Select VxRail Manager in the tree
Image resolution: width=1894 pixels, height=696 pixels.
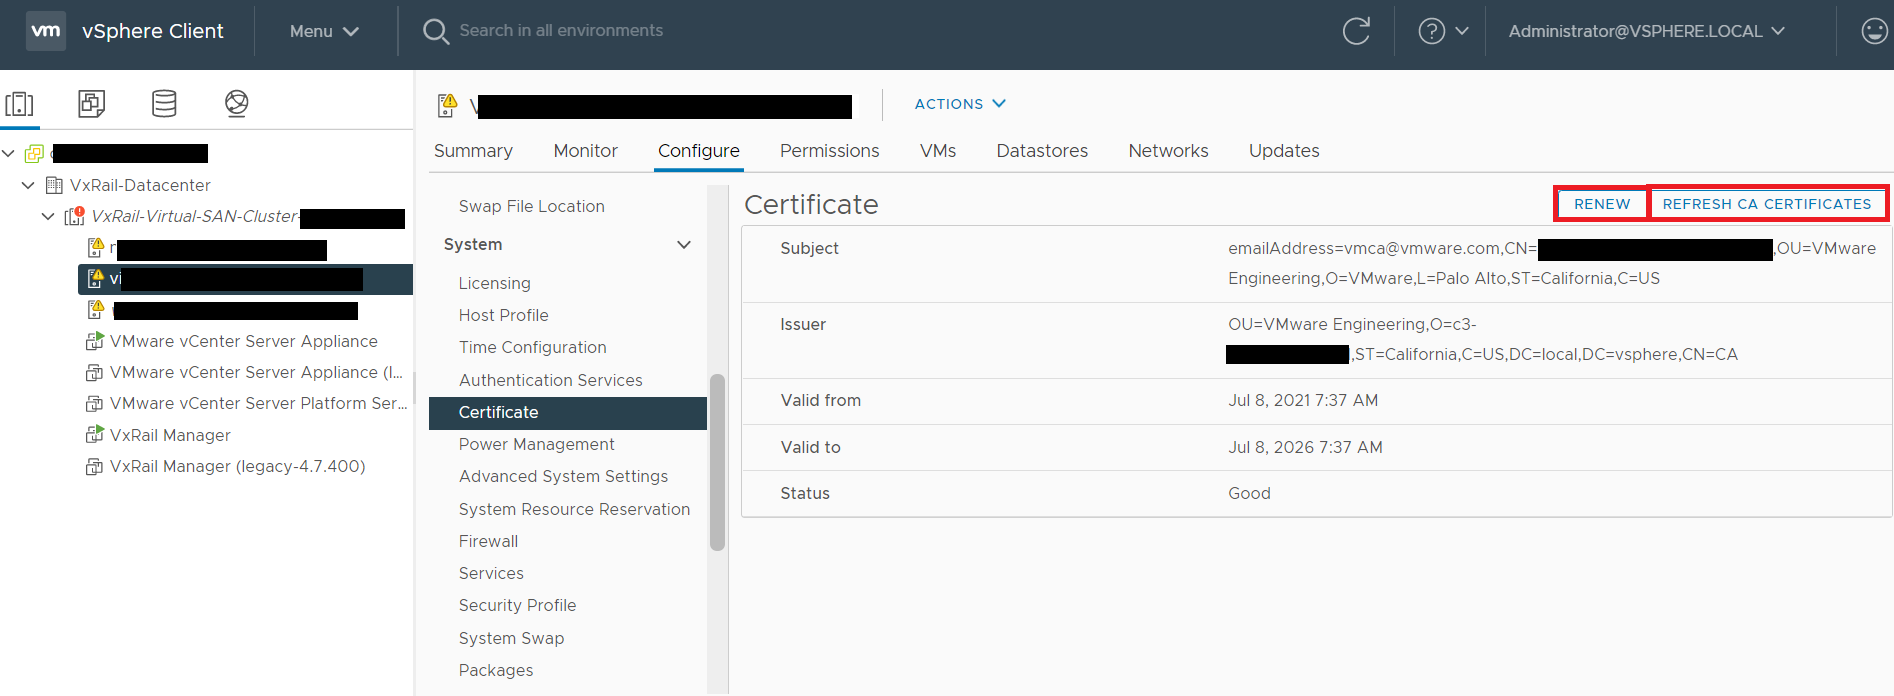[170, 435]
